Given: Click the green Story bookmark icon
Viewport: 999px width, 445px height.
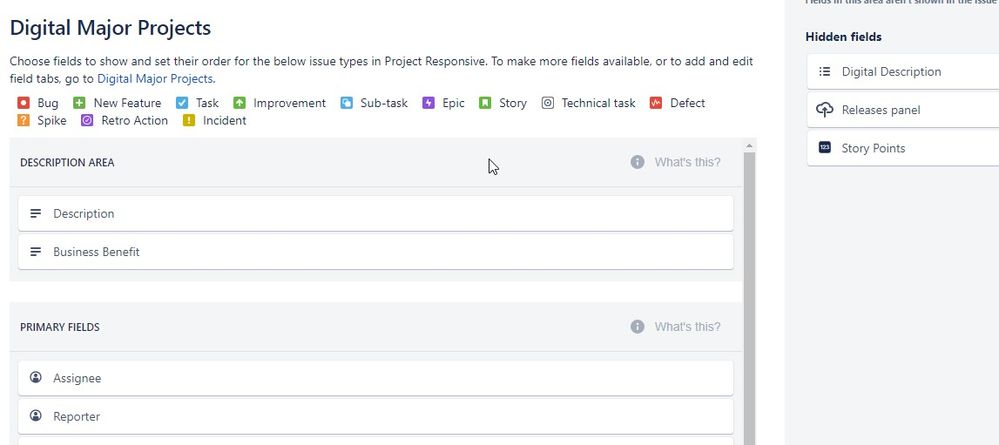Looking at the screenshot, I should click(485, 103).
